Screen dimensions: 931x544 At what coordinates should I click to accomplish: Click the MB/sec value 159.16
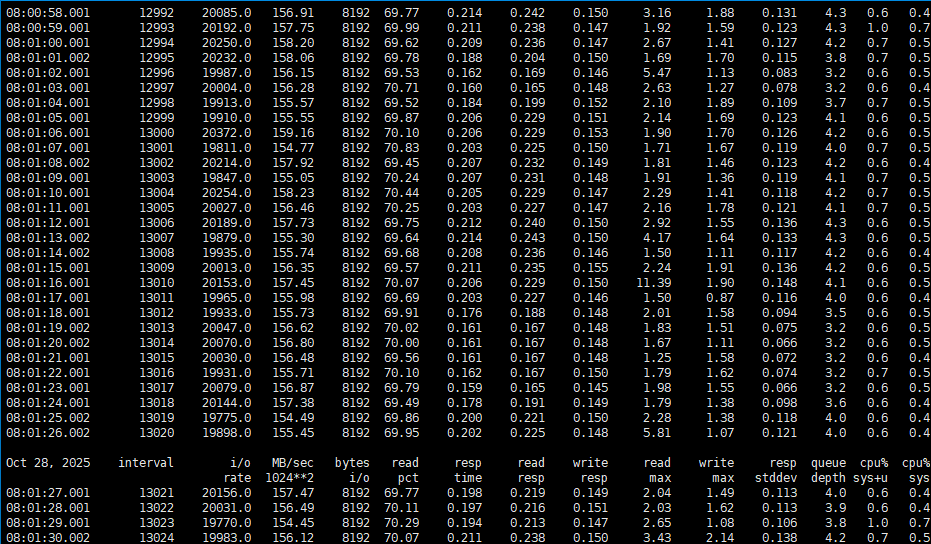click(292, 132)
